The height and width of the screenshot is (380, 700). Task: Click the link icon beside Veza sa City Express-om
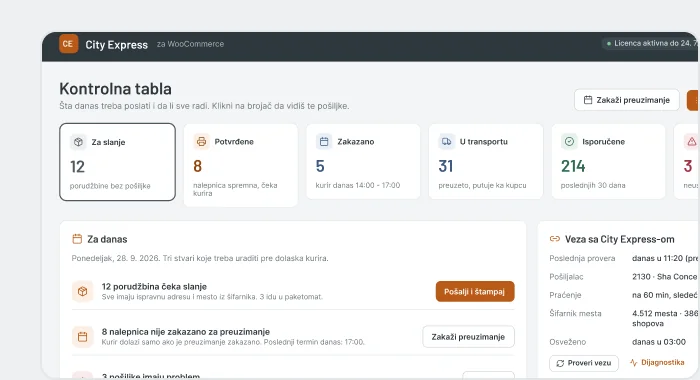555,239
